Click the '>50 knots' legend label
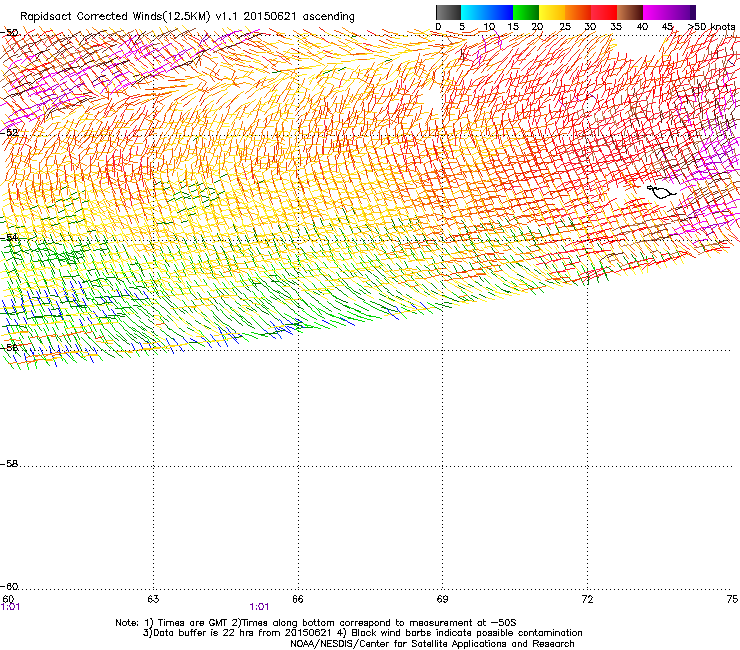Screen dimensions: 740x650 [711, 27]
